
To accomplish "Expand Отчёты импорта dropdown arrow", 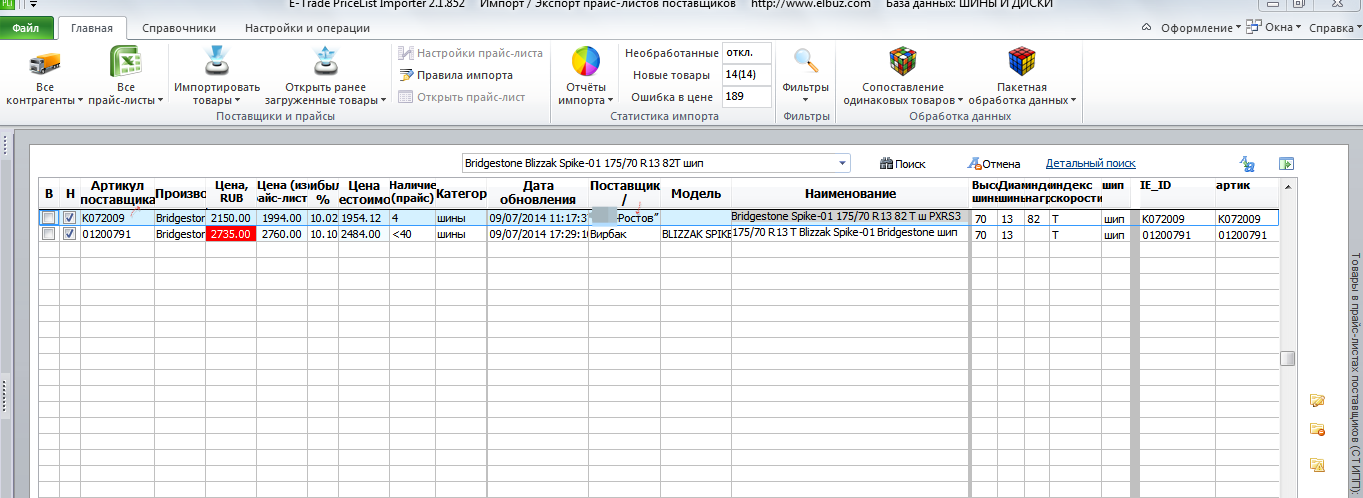I will pyautogui.click(x=611, y=101).
